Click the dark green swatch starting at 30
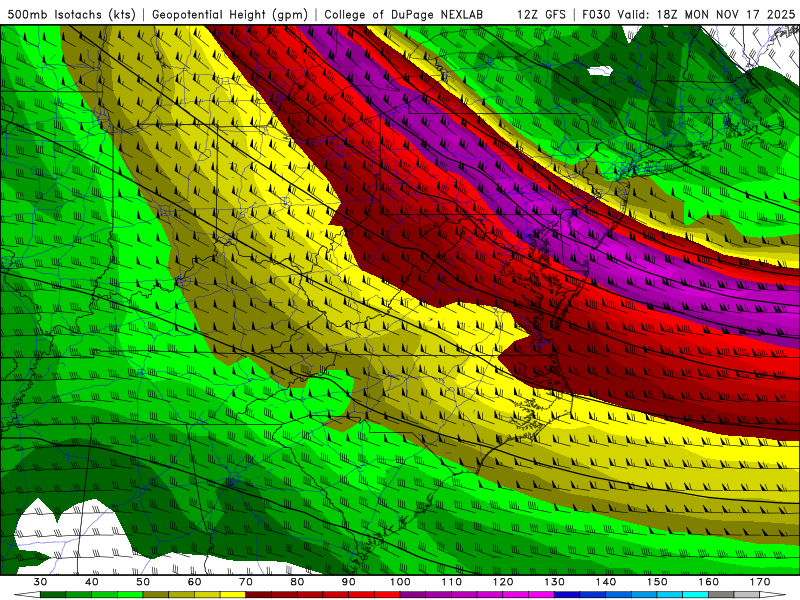This screenshot has width=800, height=600. (53, 595)
